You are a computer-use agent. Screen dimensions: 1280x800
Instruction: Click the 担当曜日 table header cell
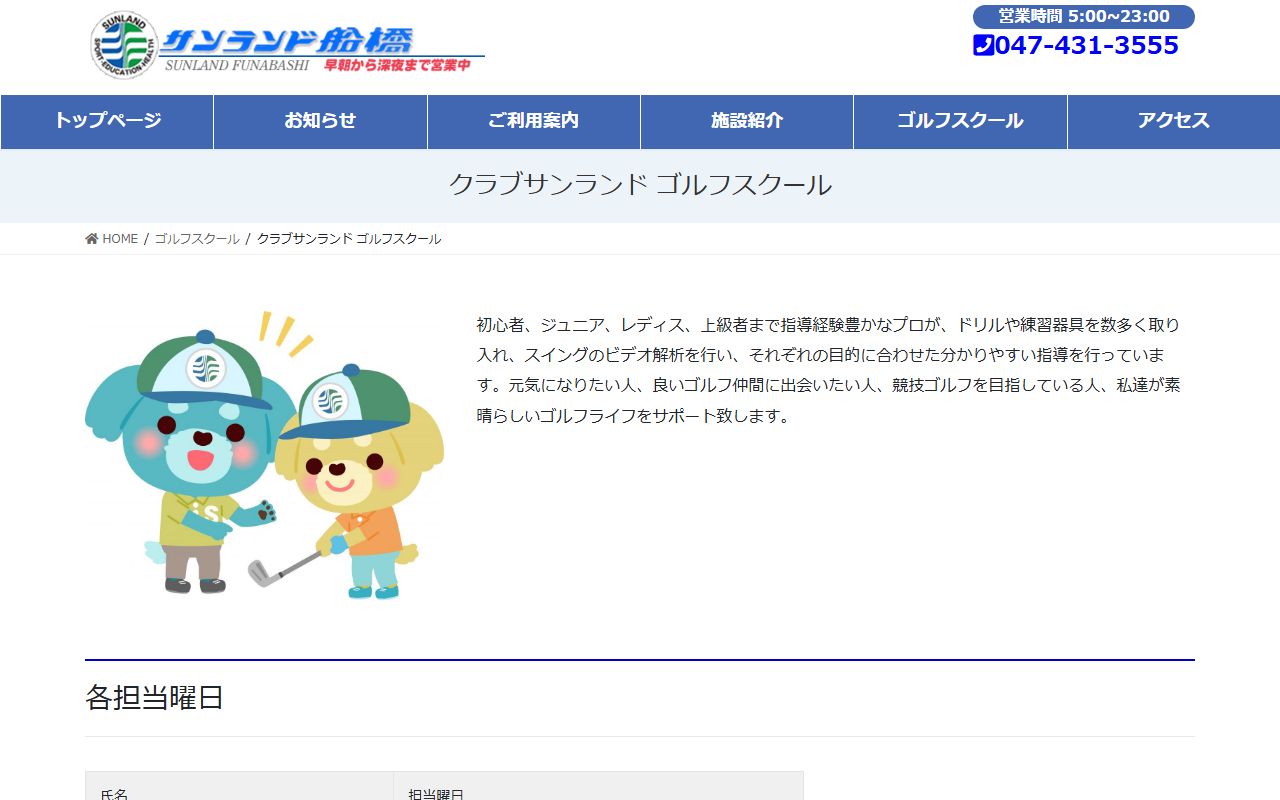tap(599, 786)
